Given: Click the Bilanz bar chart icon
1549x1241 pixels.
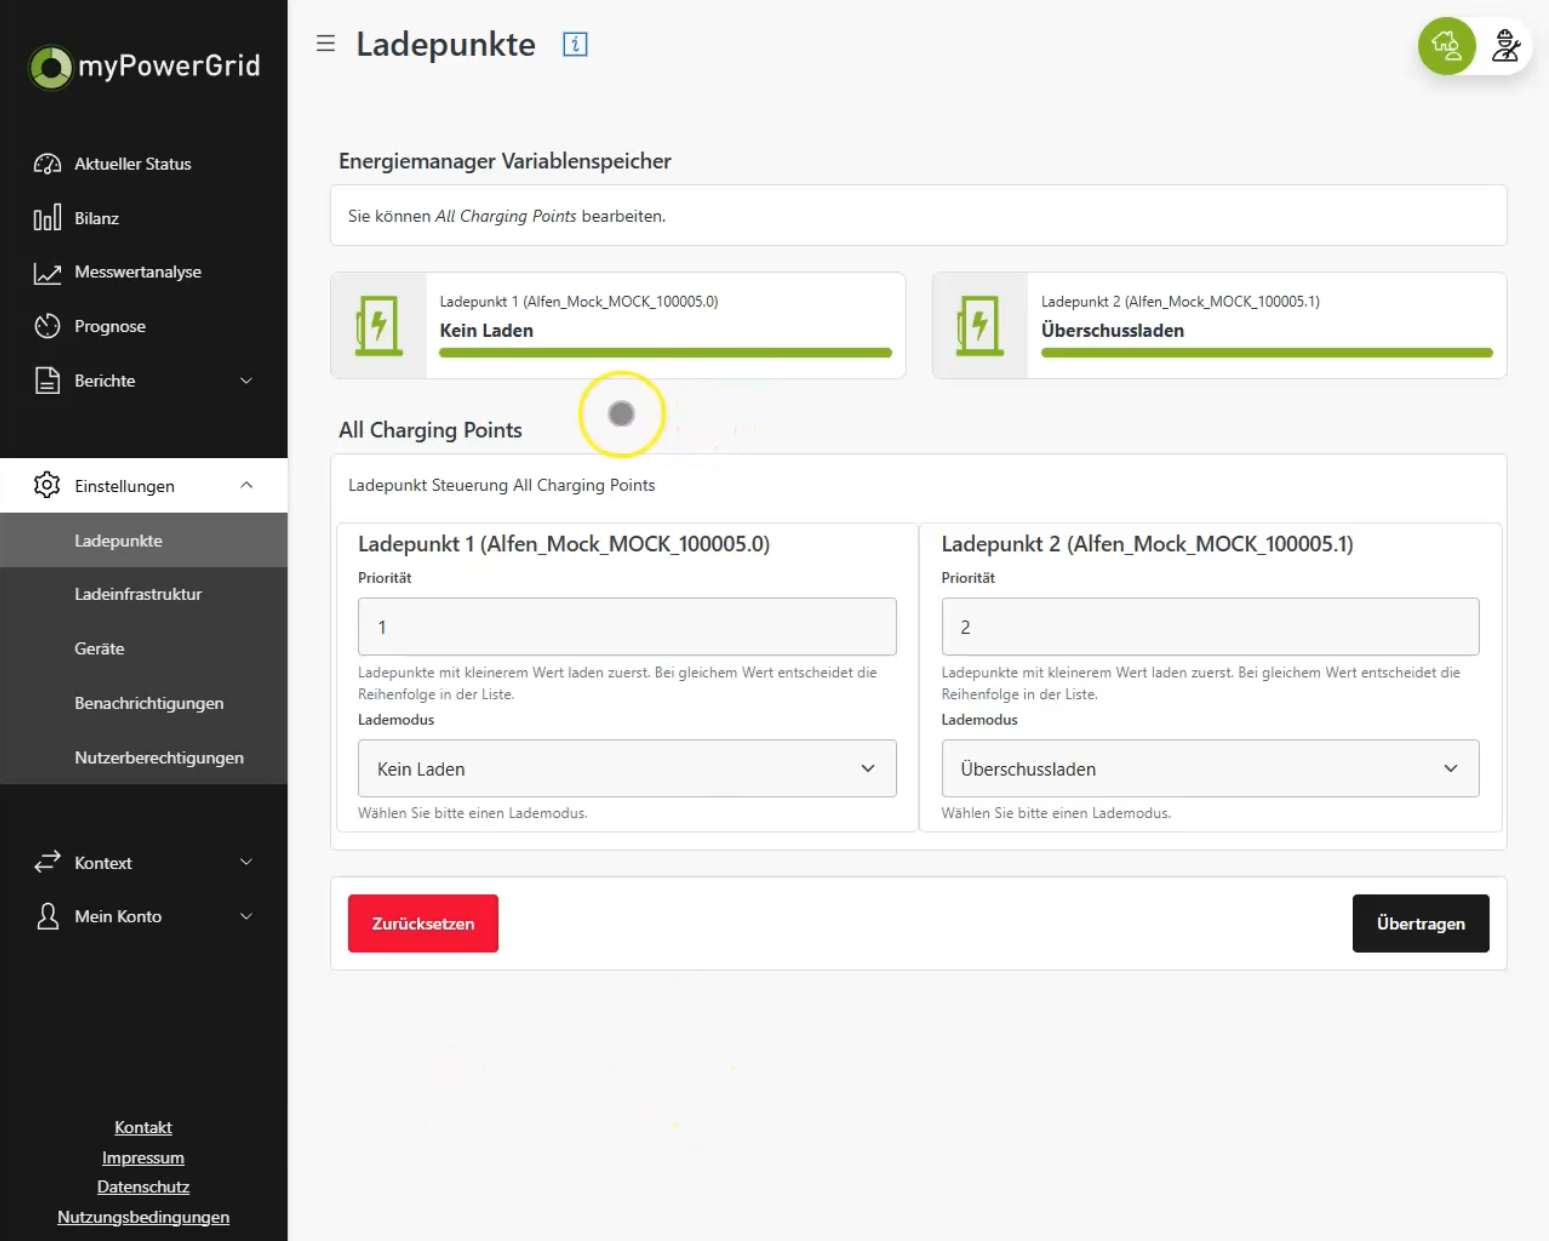Looking at the screenshot, I should point(47,218).
